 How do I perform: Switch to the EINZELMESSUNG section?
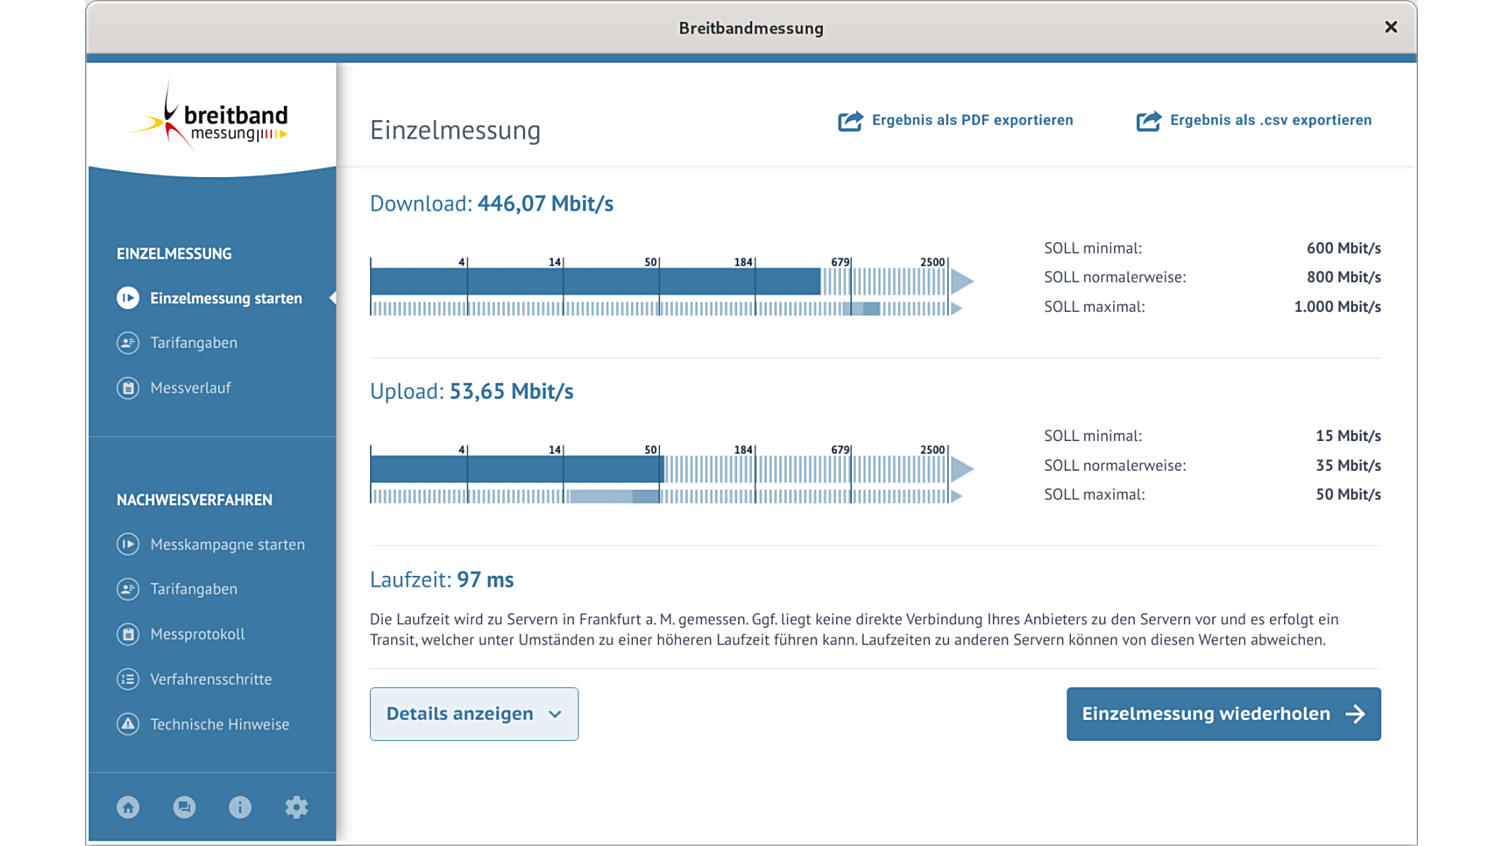174,253
